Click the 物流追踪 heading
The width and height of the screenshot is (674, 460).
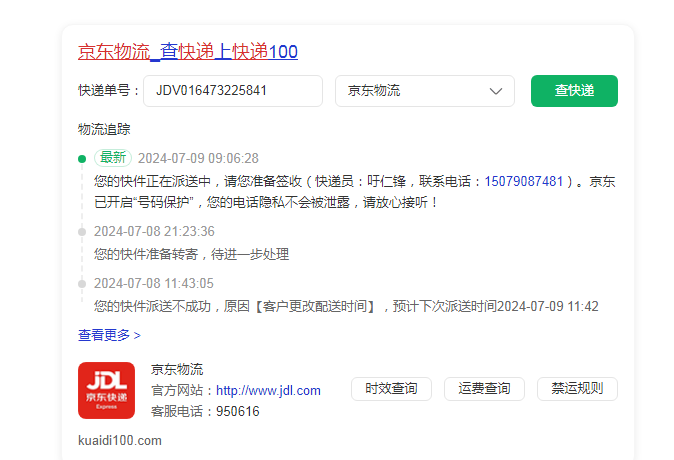104,129
